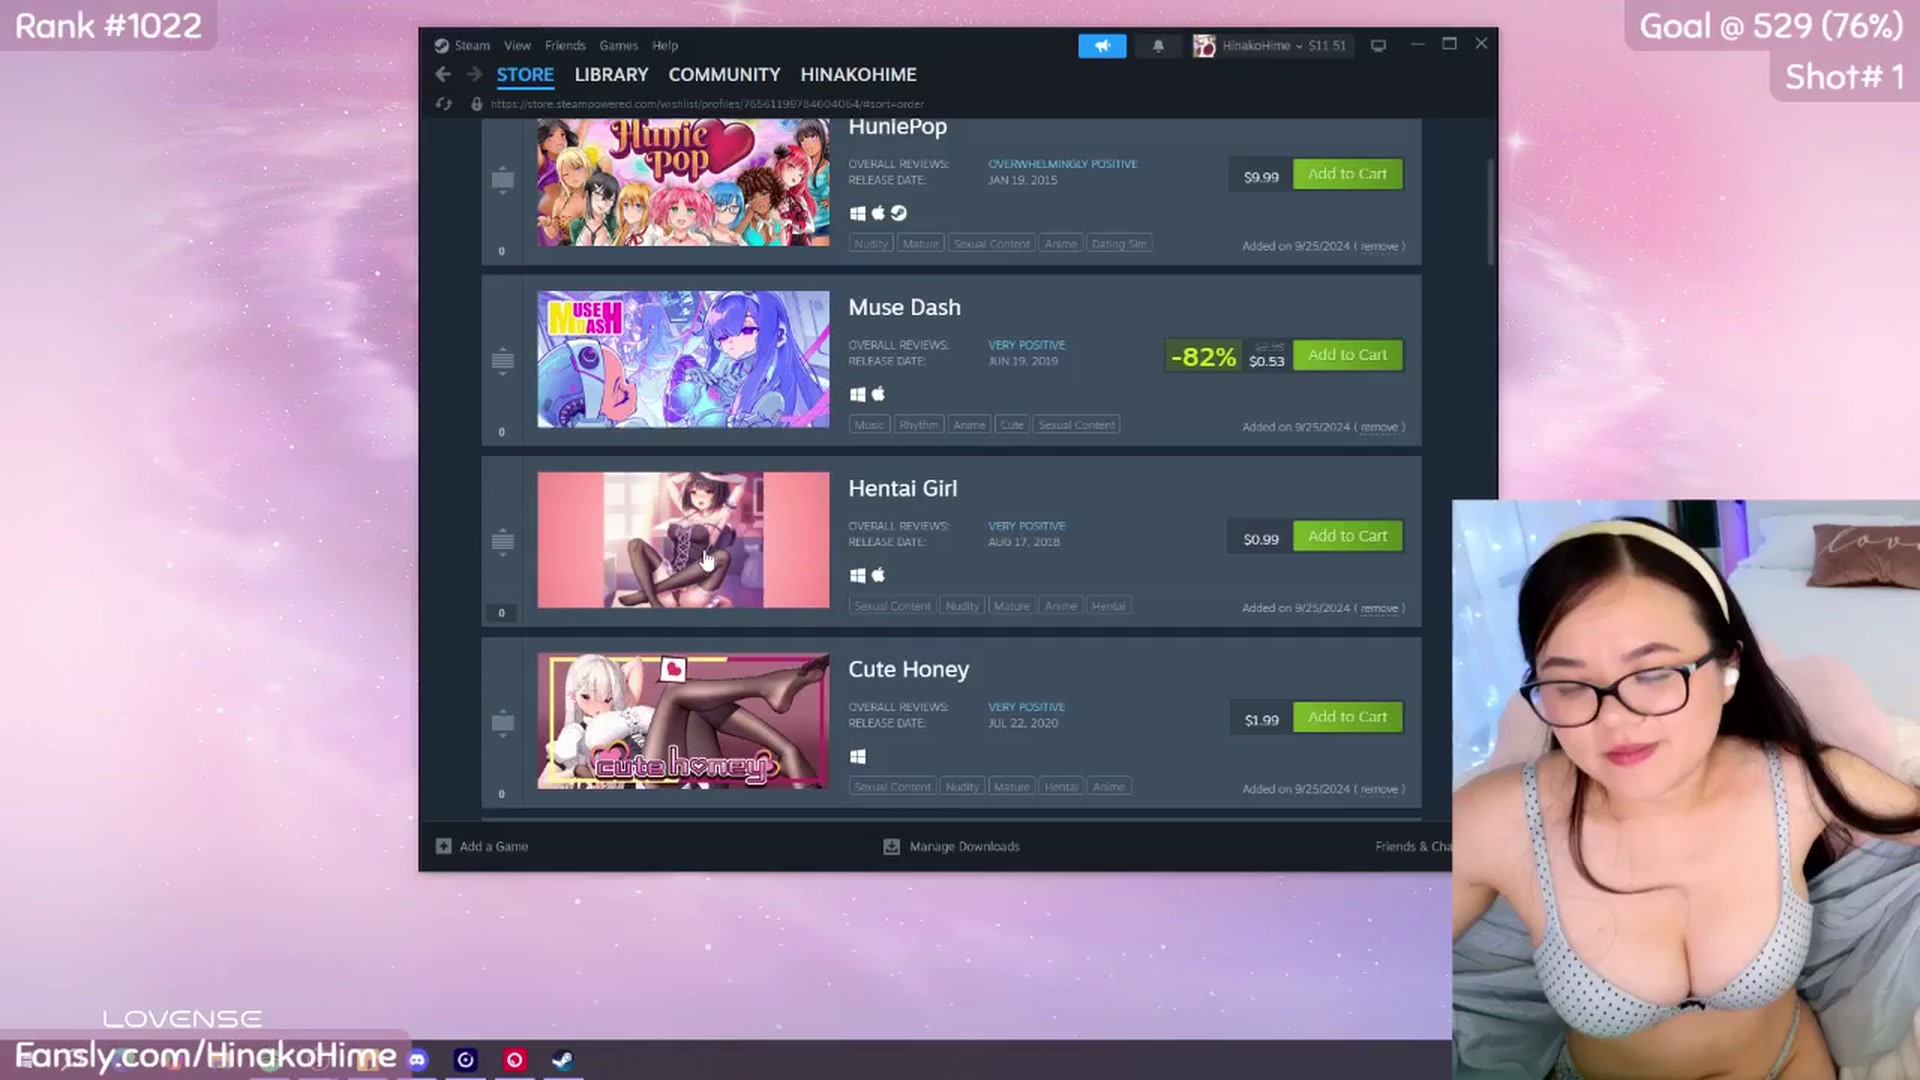Click the Mac platform icon under Hentai Girl

coord(878,575)
